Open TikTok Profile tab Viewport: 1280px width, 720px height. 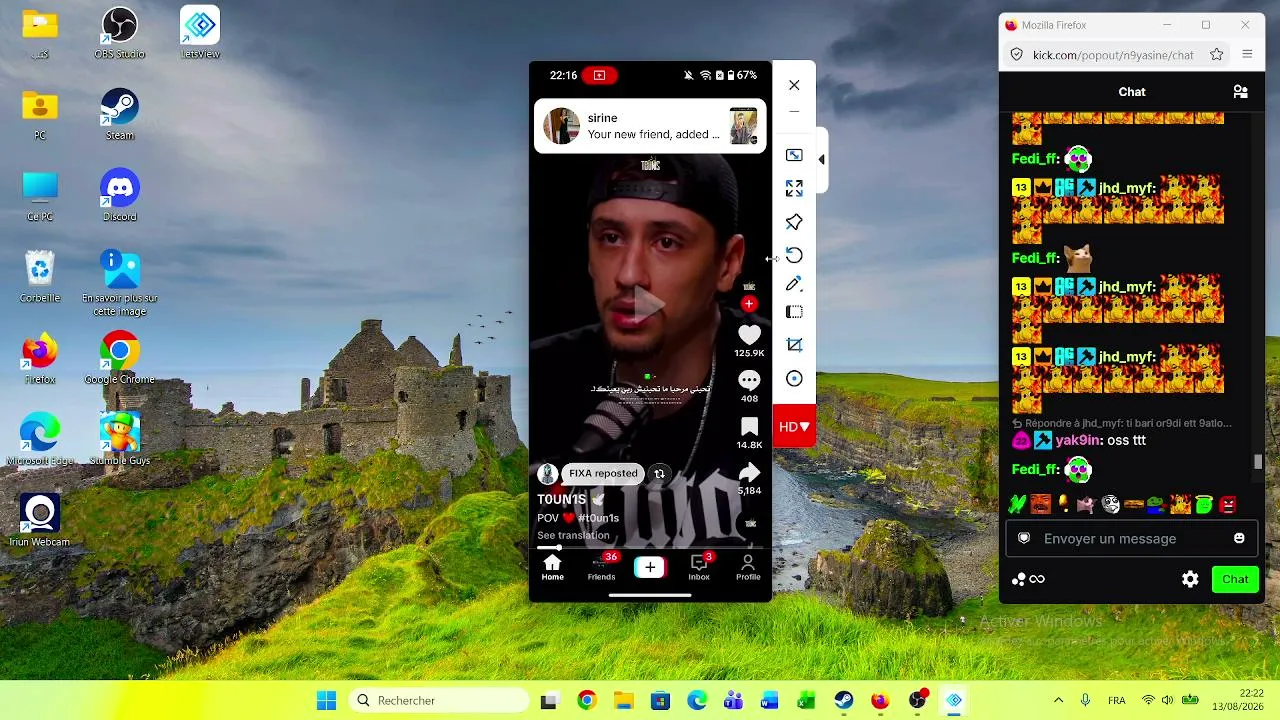pyautogui.click(x=748, y=567)
